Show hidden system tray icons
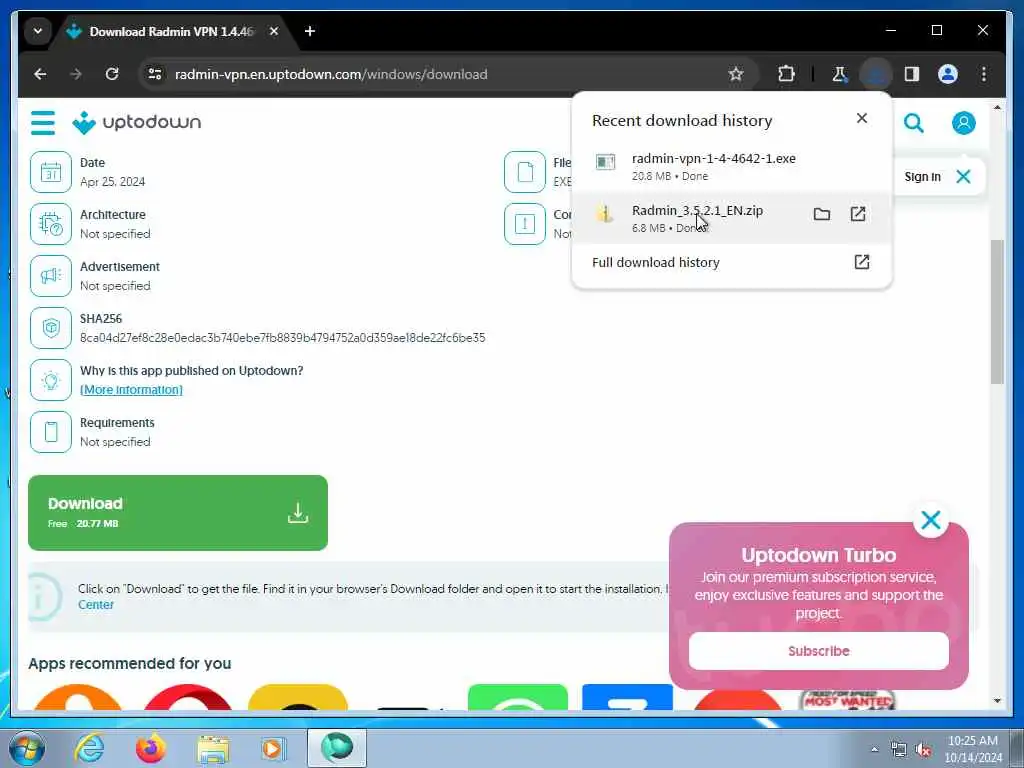 [x=874, y=750]
